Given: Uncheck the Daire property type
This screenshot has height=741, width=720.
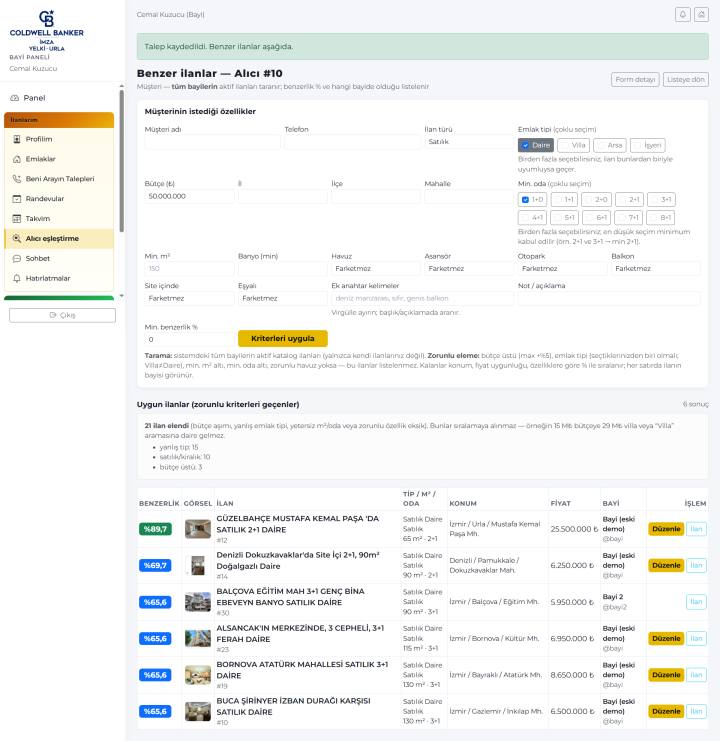Looking at the screenshot, I should [x=525, y=146].
